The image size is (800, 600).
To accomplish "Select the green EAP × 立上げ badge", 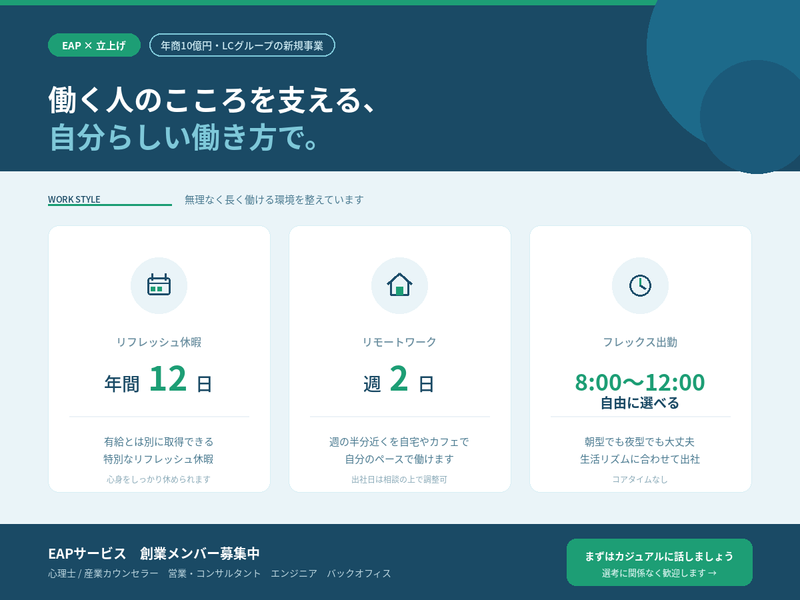I will [x=94, y=45].
